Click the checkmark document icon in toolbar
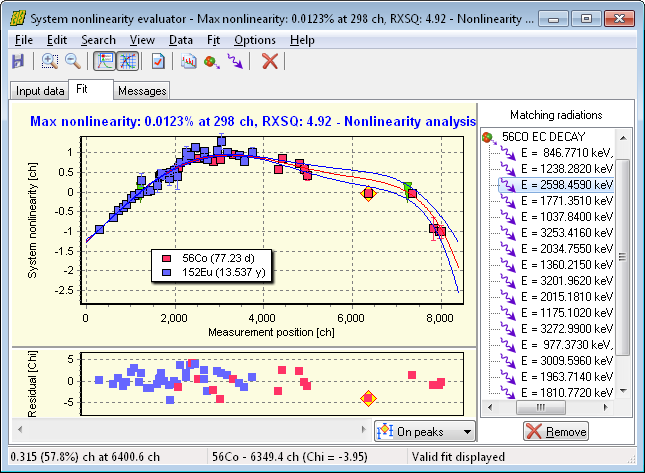This screenshot has height=473, width=645. click(158, 62)
